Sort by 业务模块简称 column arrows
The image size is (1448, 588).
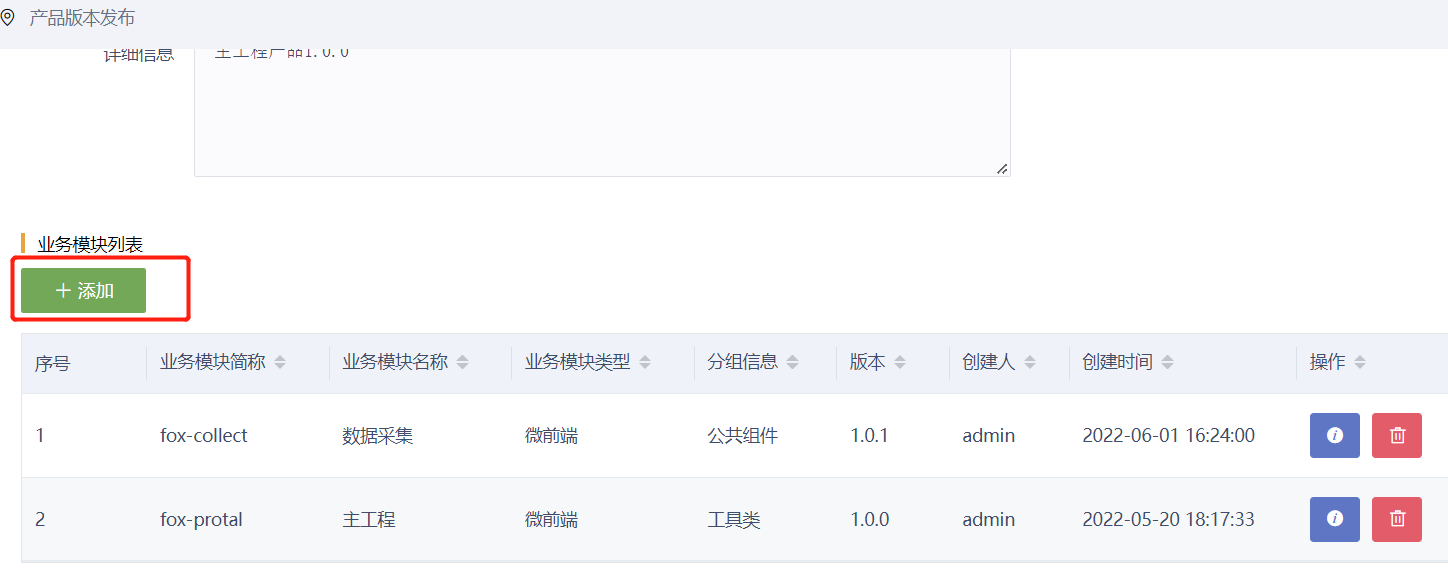coord(280,363)
